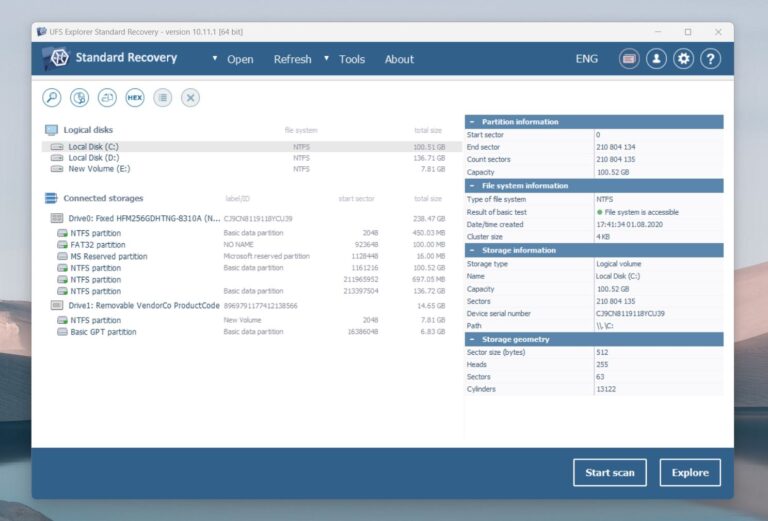
Task: Collapse the Storage geometry section
Action: [473, 340]
